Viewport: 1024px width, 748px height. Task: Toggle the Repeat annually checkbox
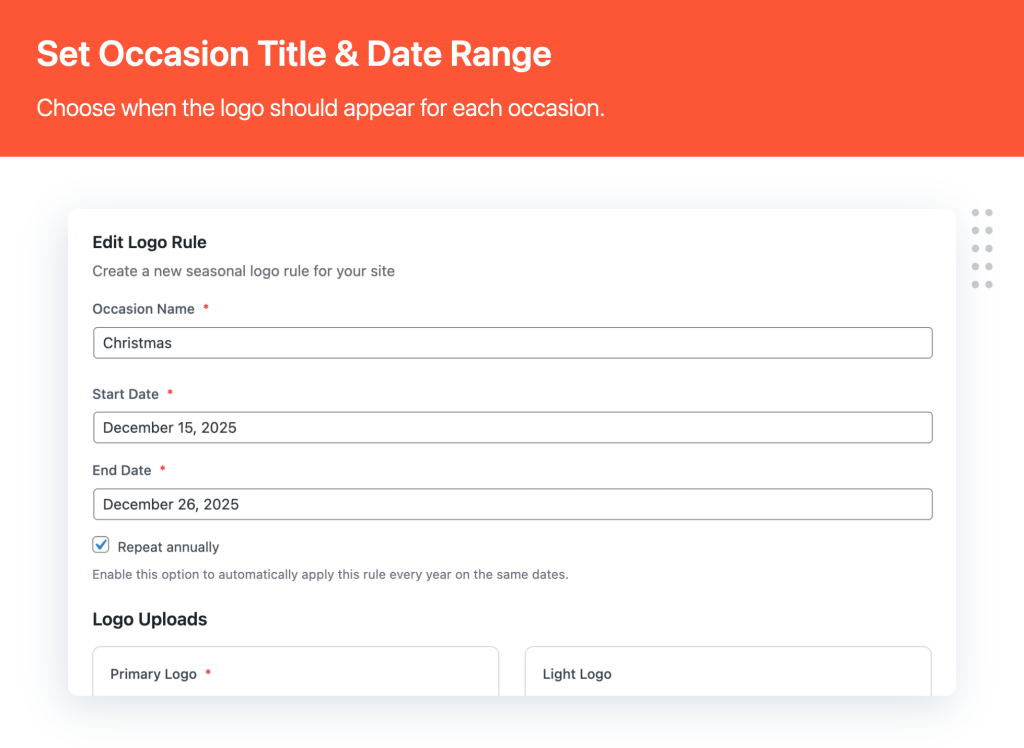[x=101, y=545]
